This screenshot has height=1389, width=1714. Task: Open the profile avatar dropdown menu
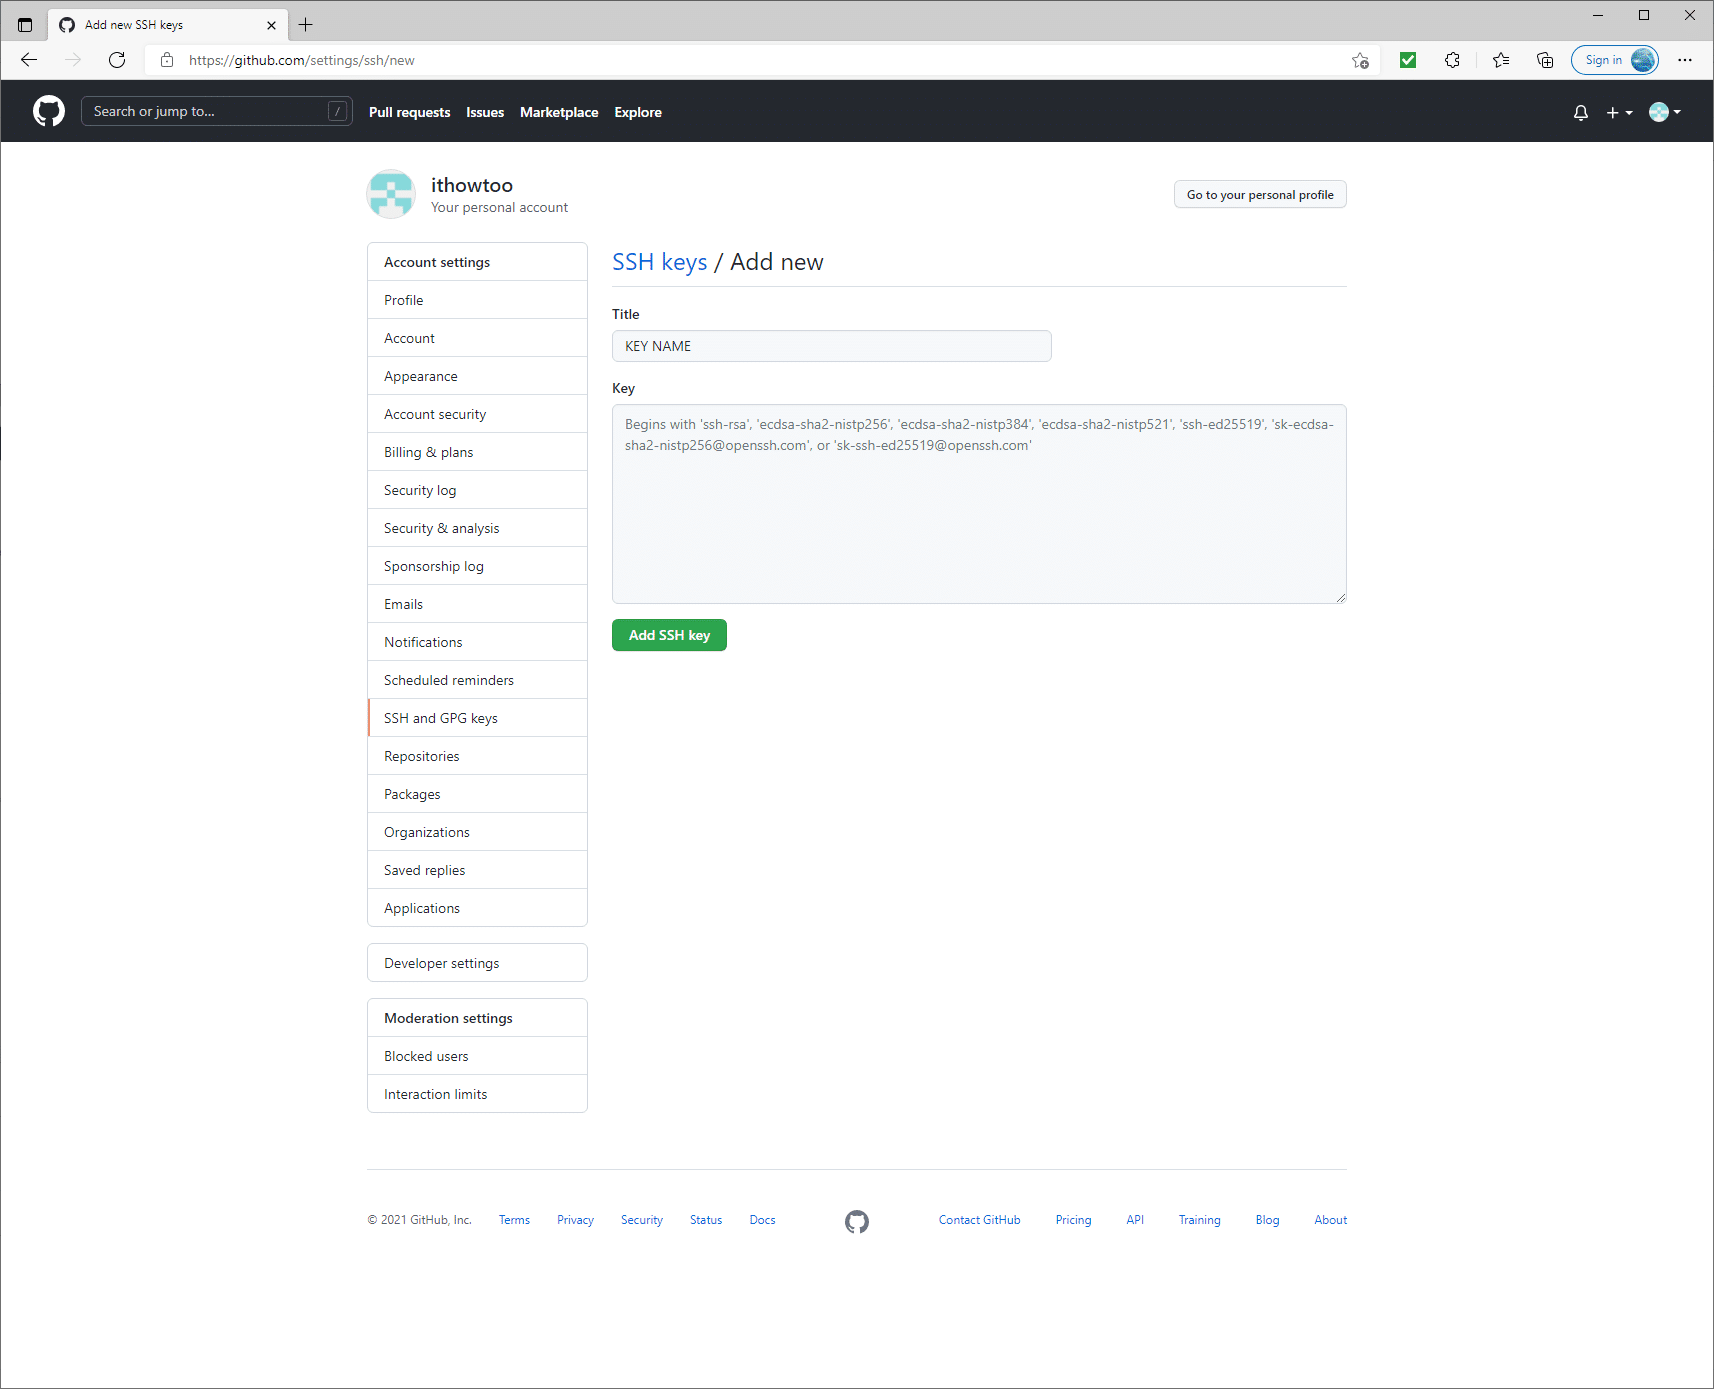[1665, 112]
